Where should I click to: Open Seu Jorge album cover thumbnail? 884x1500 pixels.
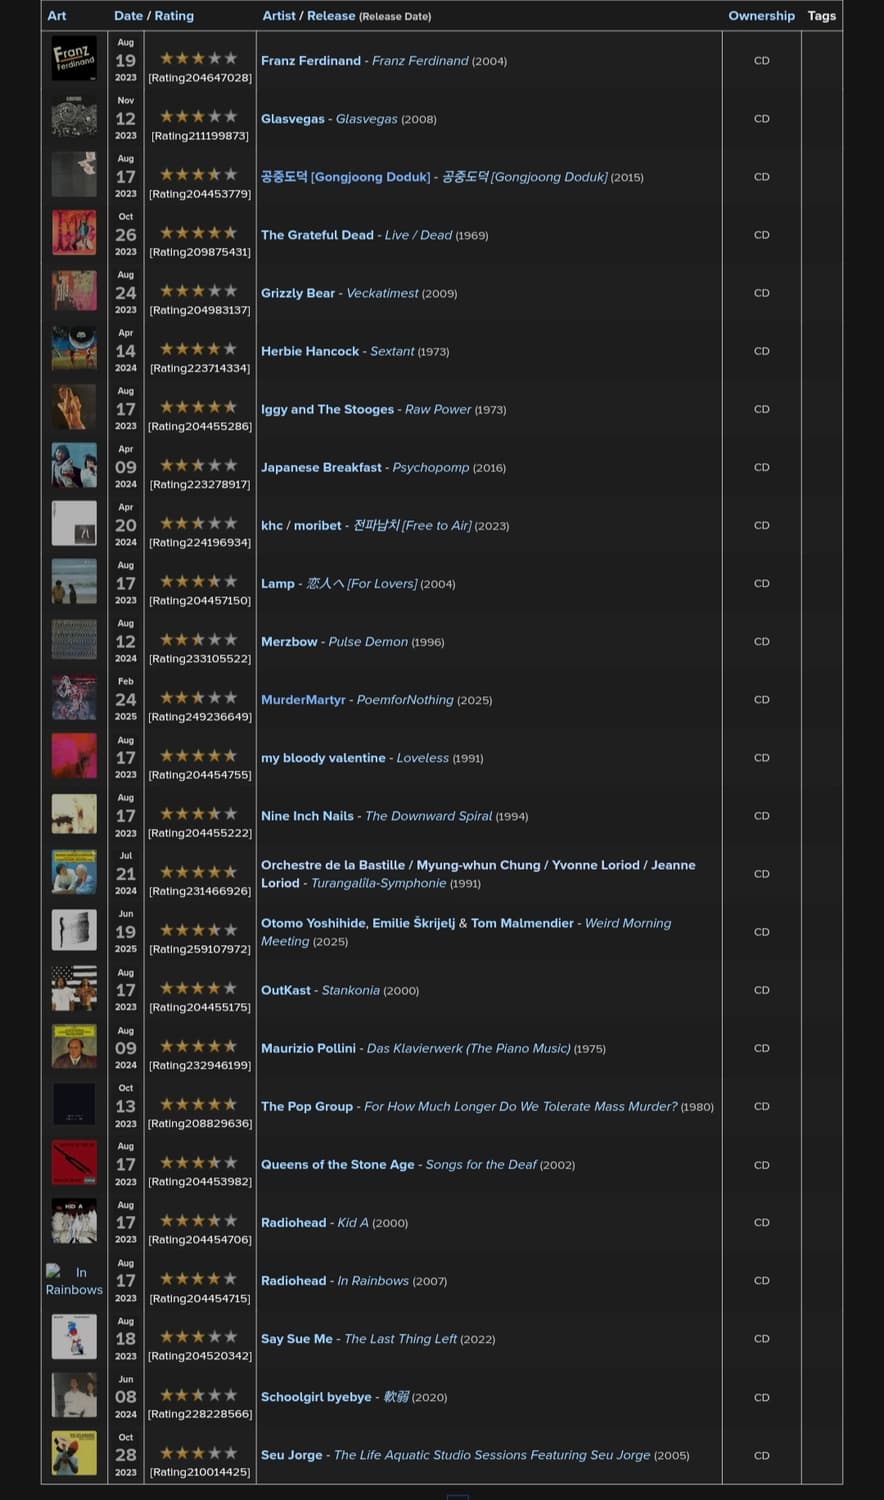[x=74, y=1453]
